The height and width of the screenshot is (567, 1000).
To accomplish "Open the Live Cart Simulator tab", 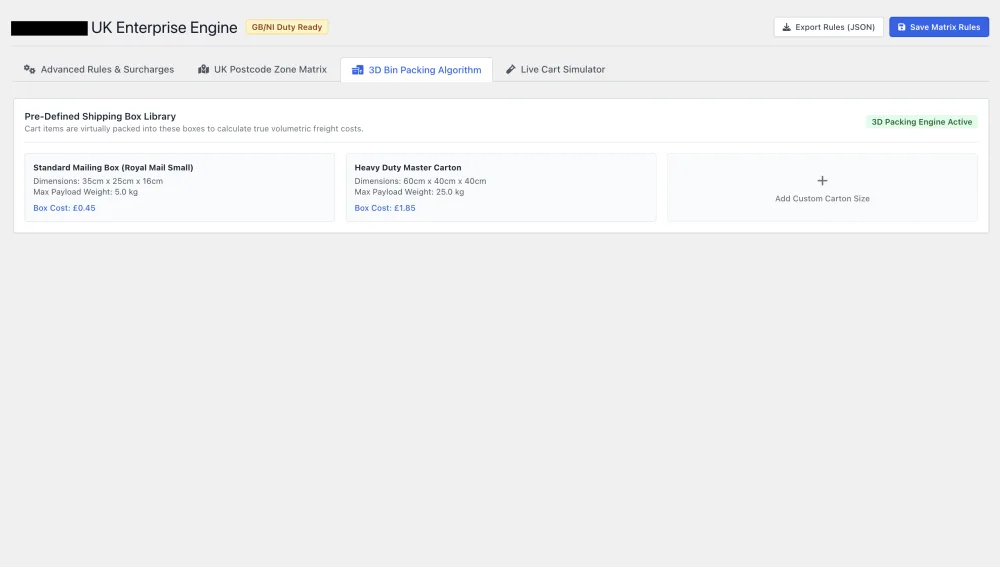I will point(555,70).
